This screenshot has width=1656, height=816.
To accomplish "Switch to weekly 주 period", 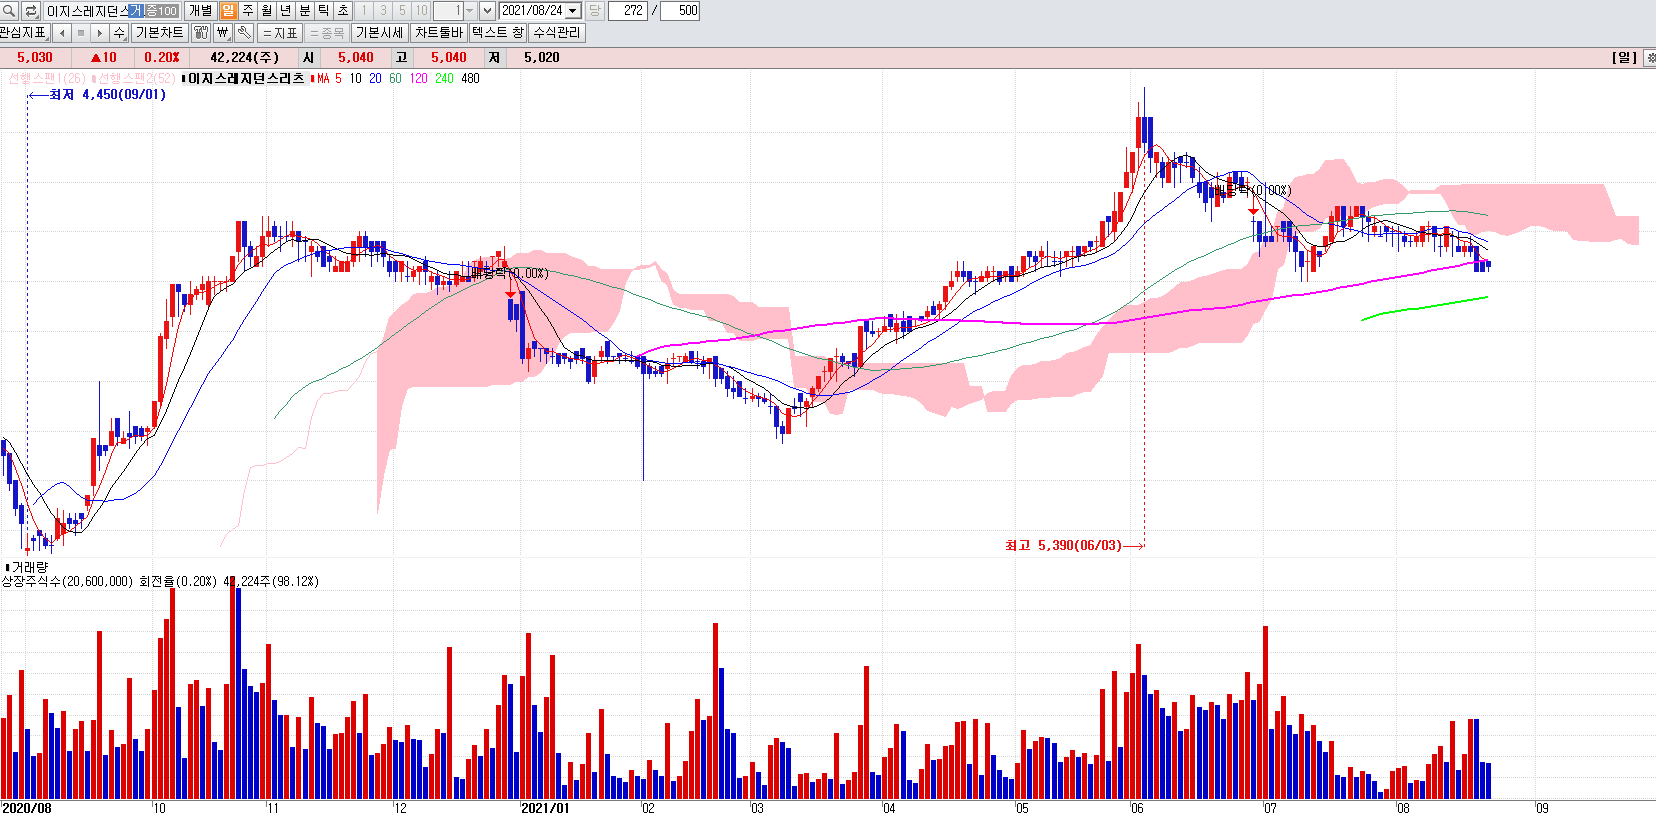I will pyautogui.click(x=247, y=10).
